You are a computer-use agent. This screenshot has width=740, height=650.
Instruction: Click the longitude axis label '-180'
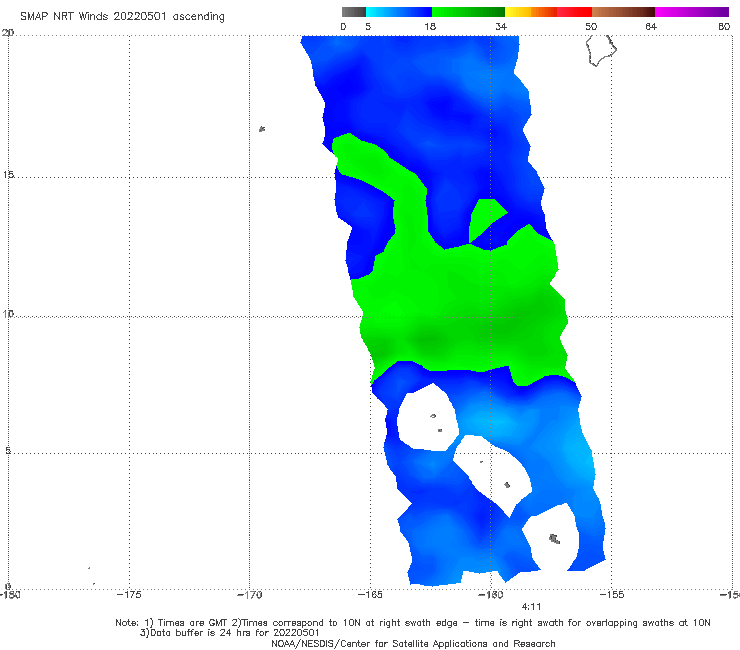click(9, 595)
